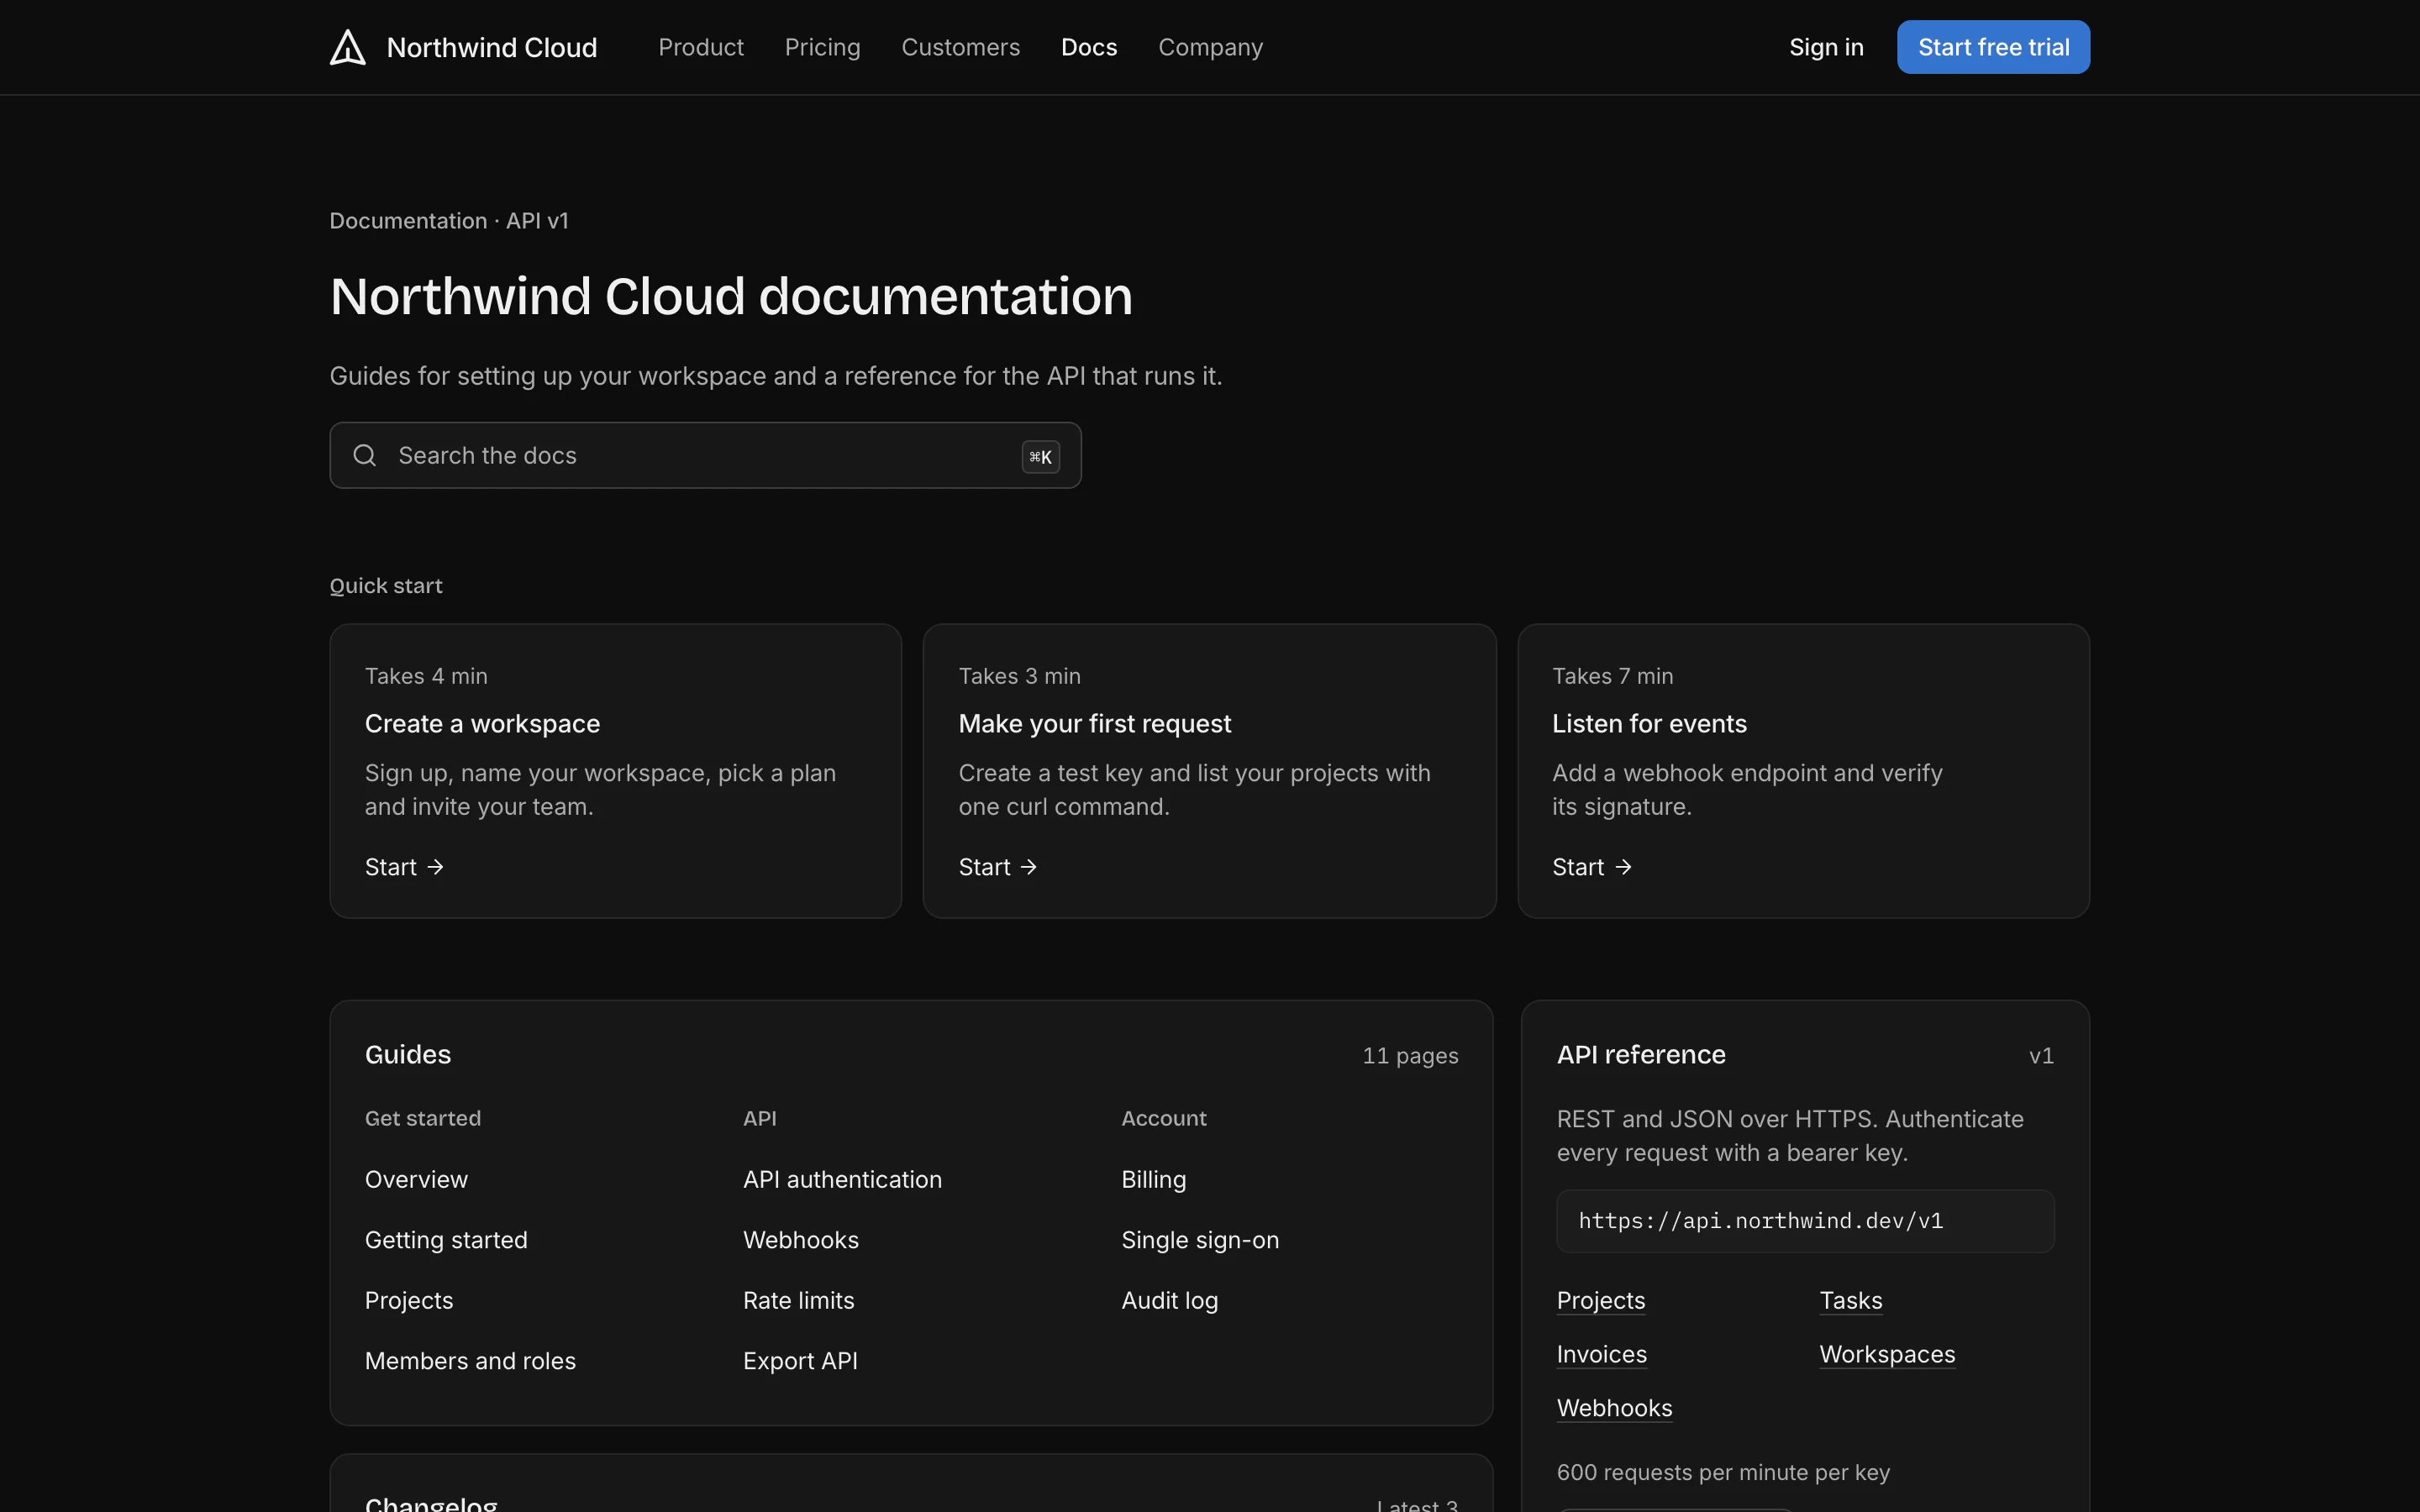The width and height of the screenshot is (2420, 1512).
Task: Click the Start free trial button
Action: [1993, 47]
